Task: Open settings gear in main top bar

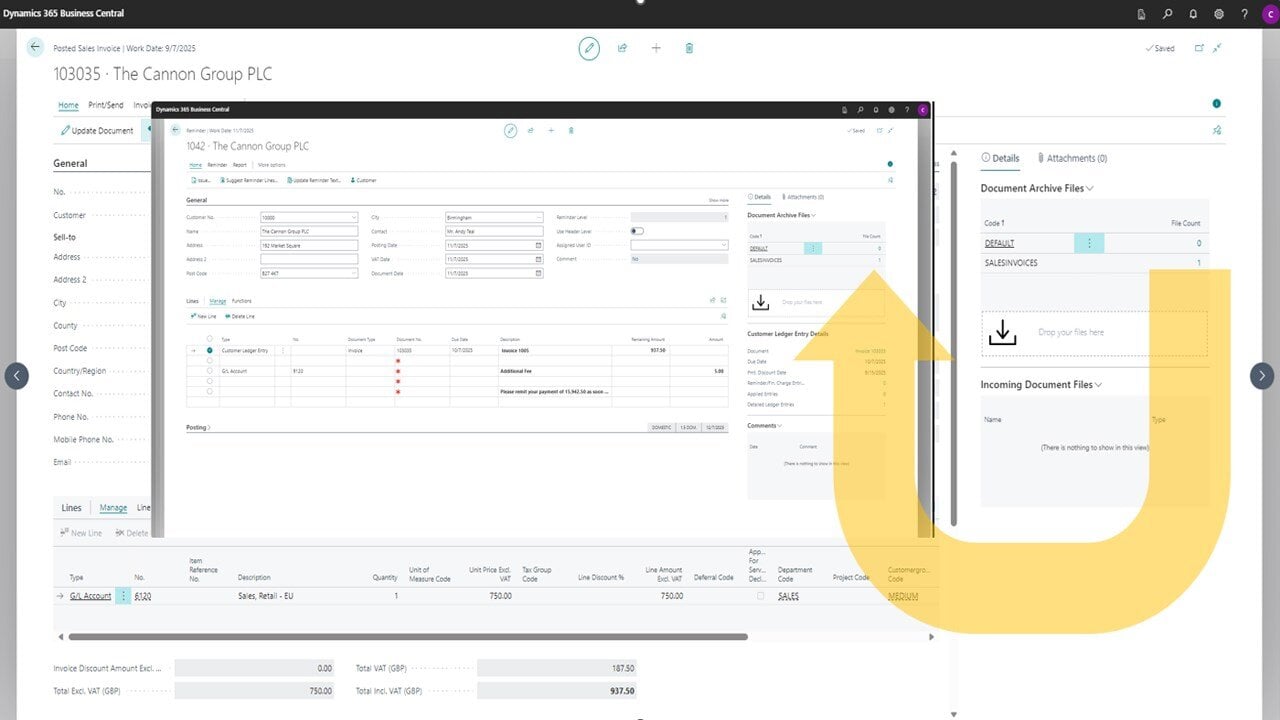Action: (x=1219, y=14)
